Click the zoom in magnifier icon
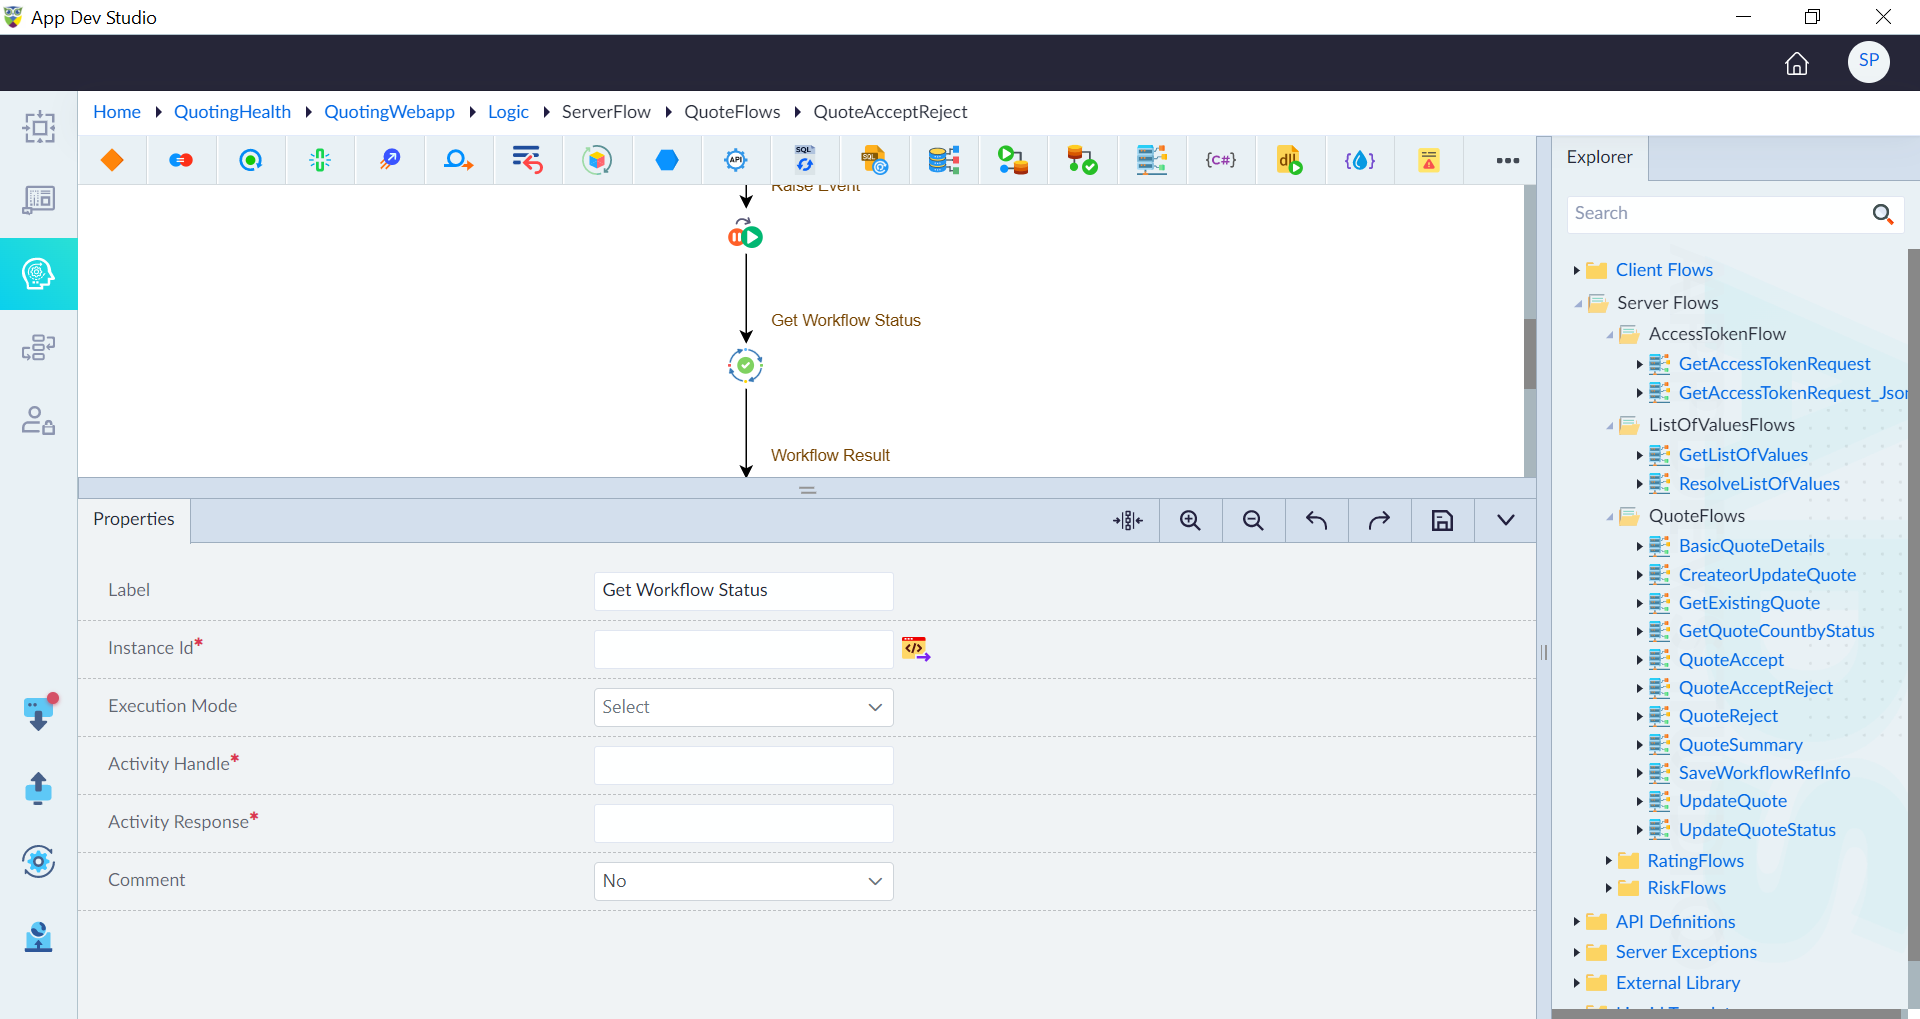 click(x=1190, y=520)
